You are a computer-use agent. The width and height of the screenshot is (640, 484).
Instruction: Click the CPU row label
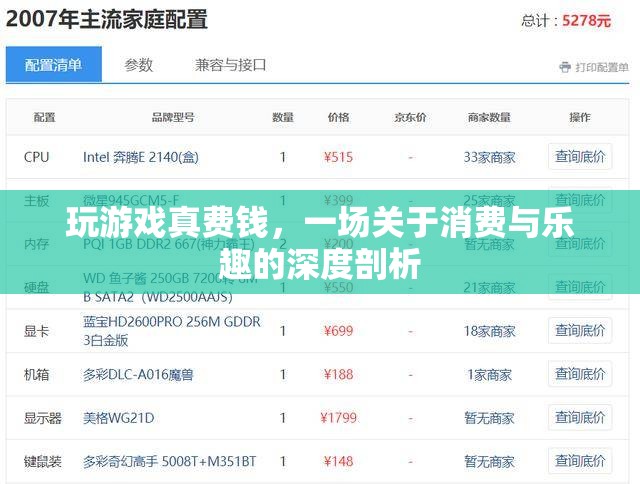(x=36, y=157)
